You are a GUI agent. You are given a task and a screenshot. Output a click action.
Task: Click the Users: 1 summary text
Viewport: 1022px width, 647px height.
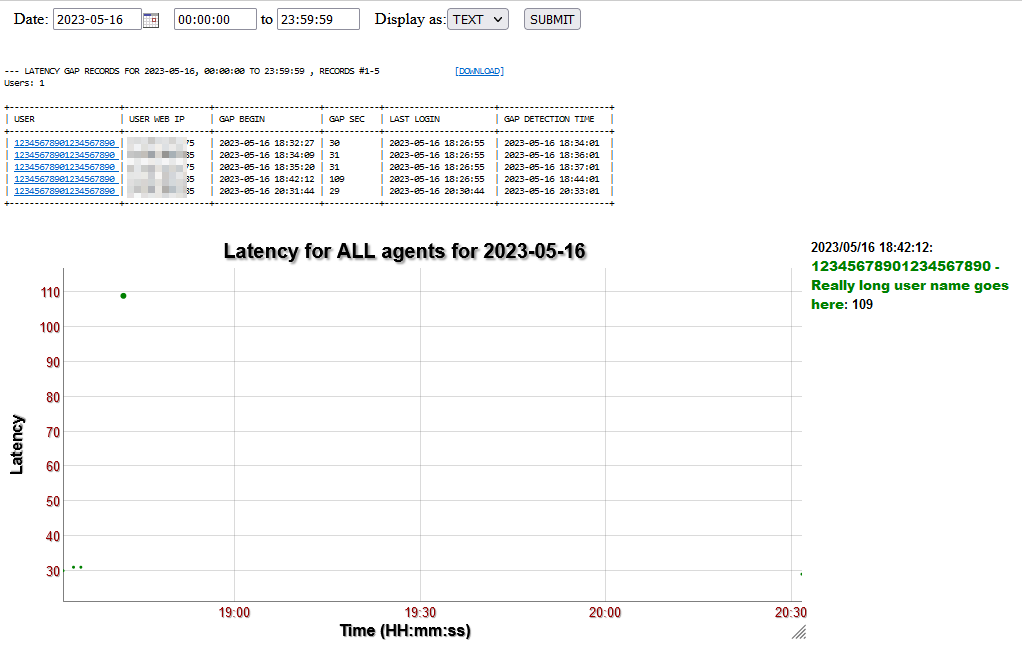click(x=24, y=83)
